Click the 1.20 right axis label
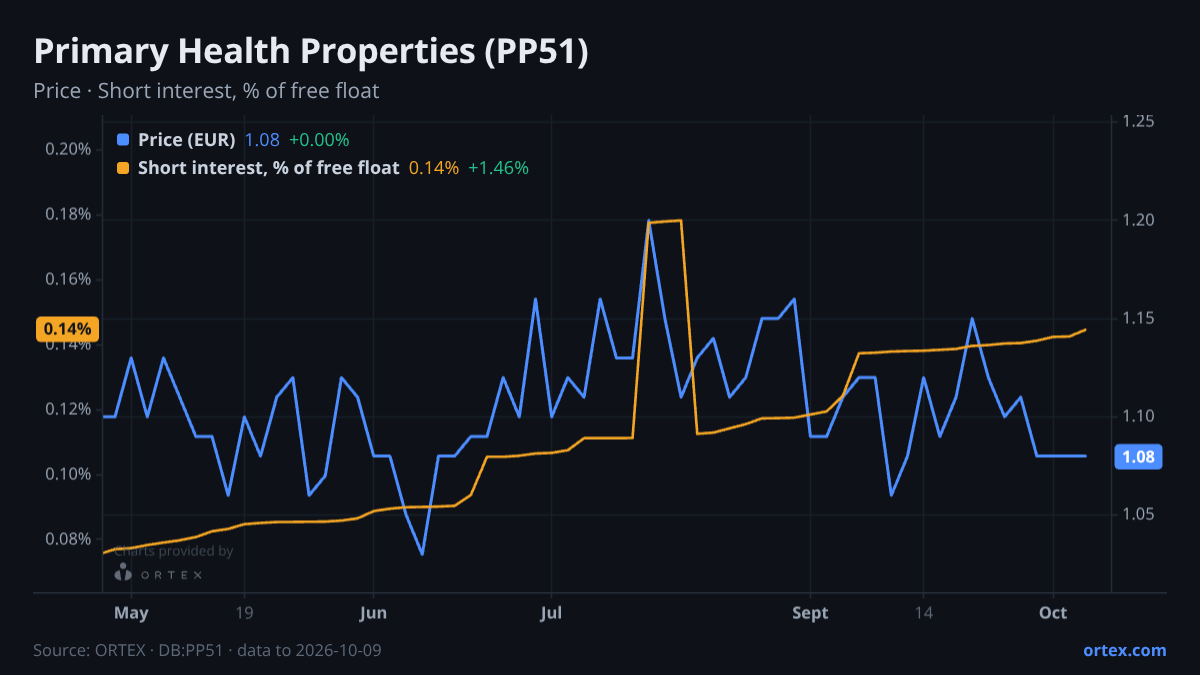This screenshot has height=675, width=1200. tap(1139, 219)
